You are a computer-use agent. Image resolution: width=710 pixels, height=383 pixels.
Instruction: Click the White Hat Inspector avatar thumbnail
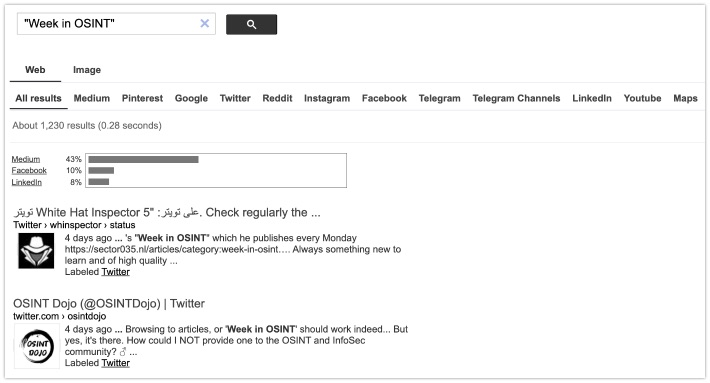coord(36,251)
